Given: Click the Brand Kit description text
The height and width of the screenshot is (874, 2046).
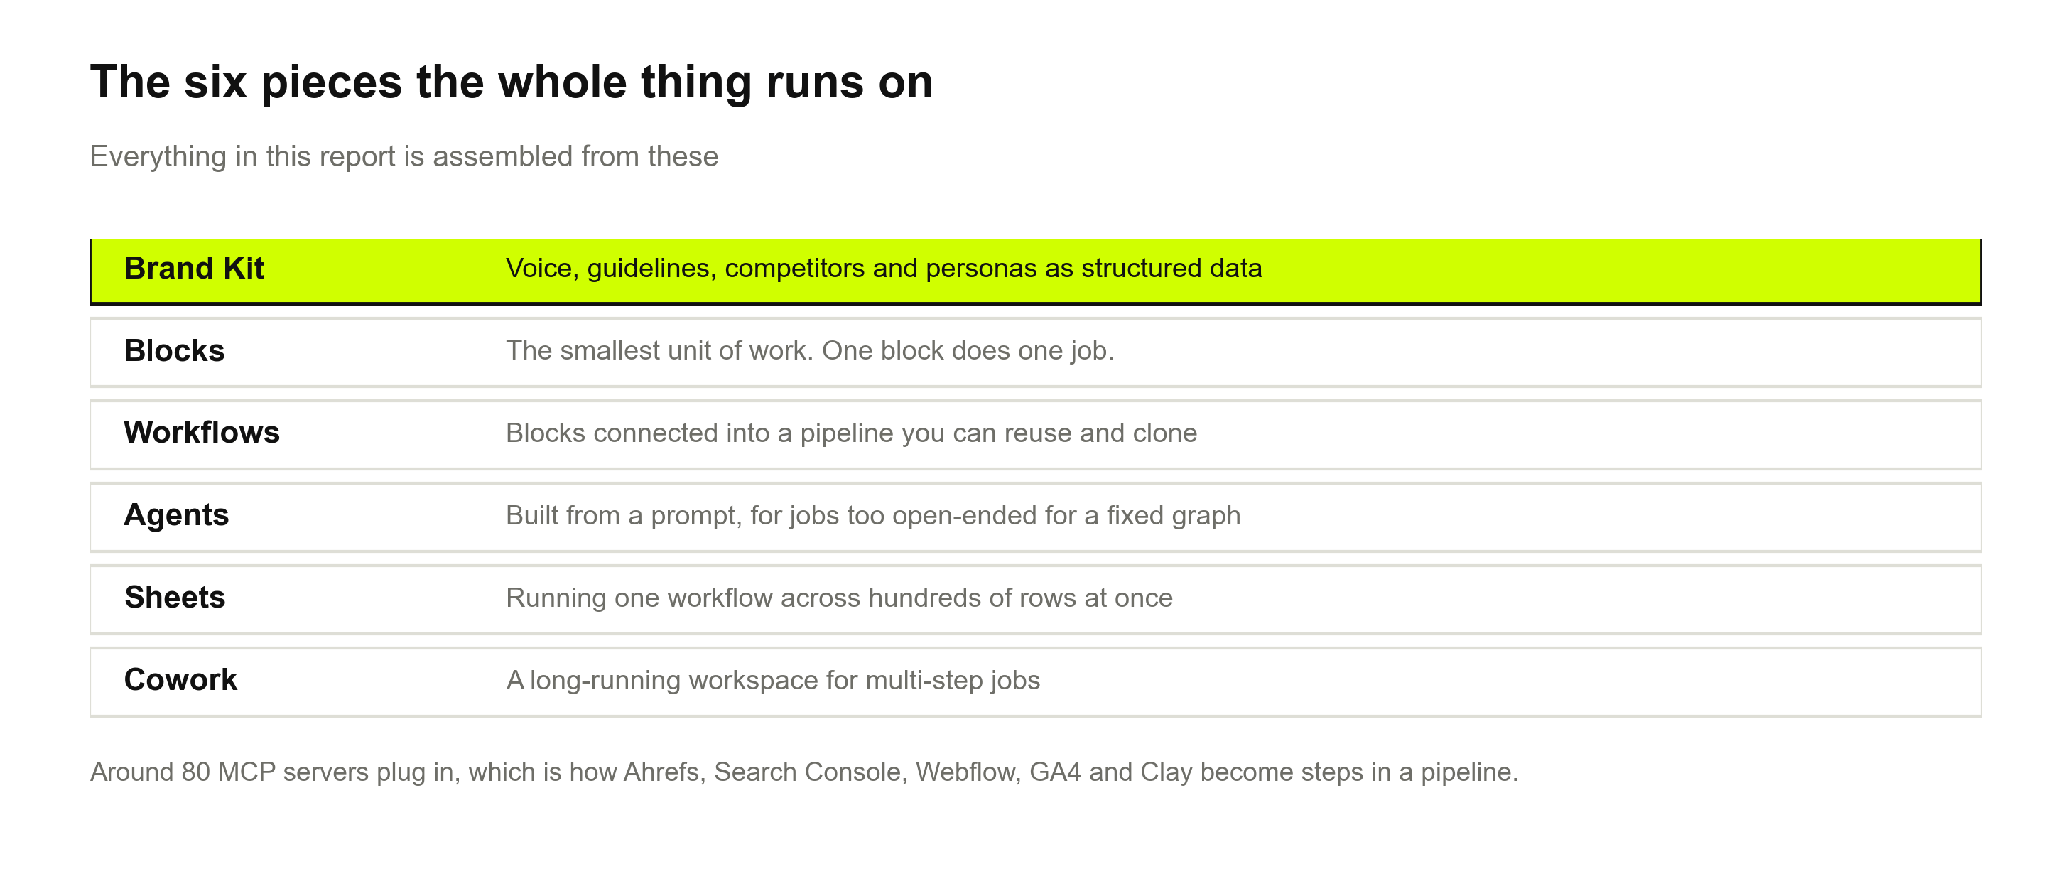Looking at the screenshot, I should click(x=883, y=268).
